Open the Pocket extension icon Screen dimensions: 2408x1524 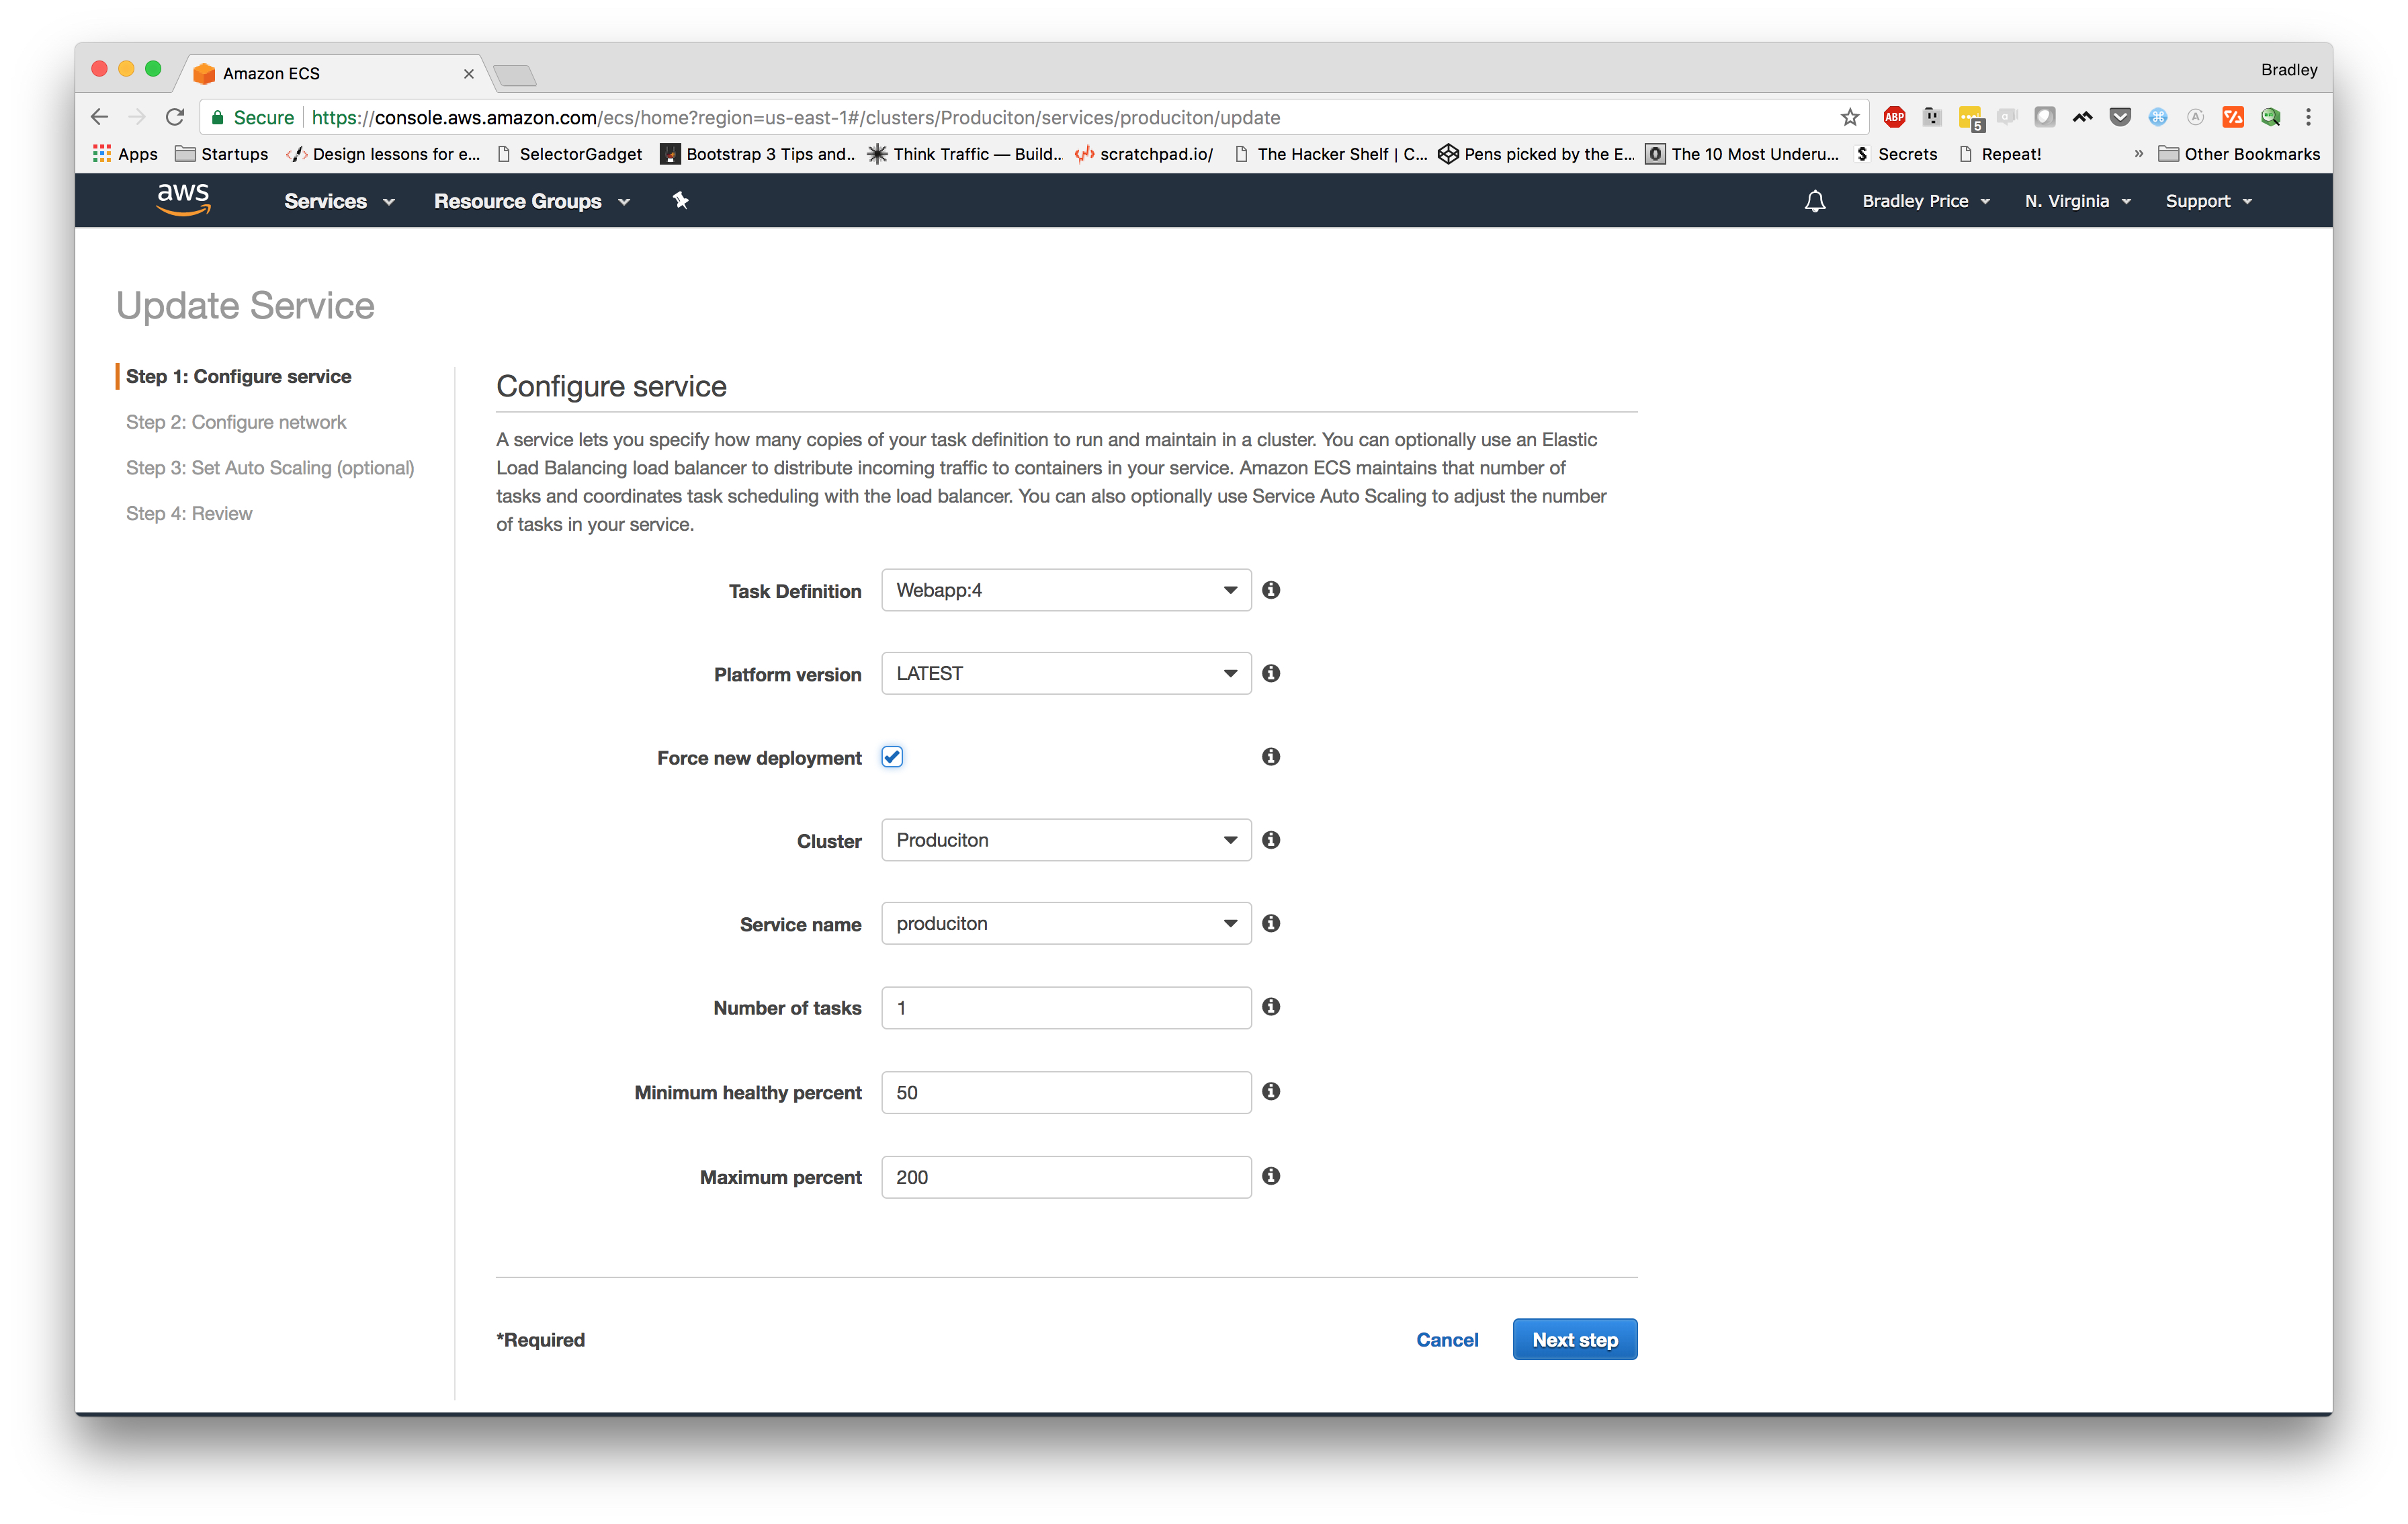2119,117
